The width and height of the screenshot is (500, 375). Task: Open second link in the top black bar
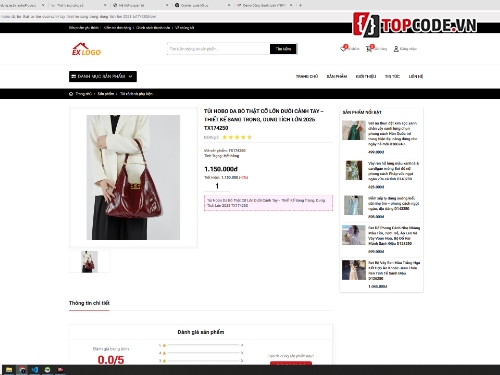click(x=118, y=28)
